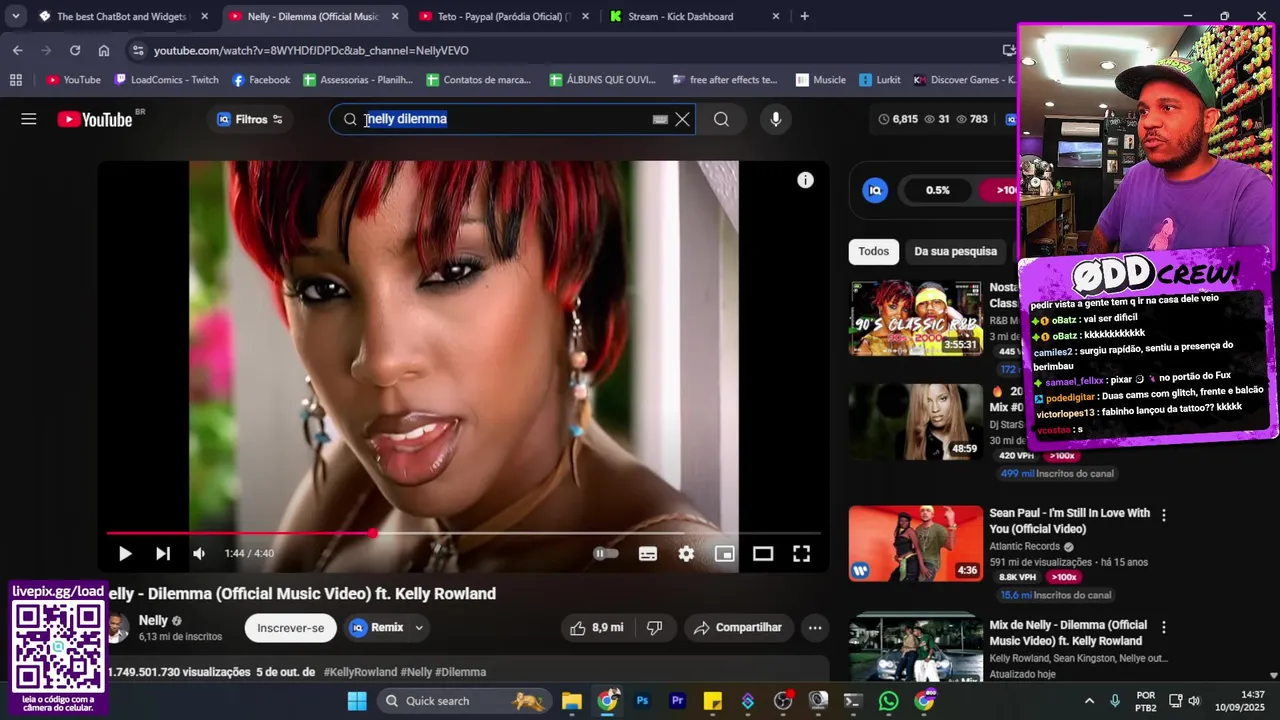Dislike the video

654,627
